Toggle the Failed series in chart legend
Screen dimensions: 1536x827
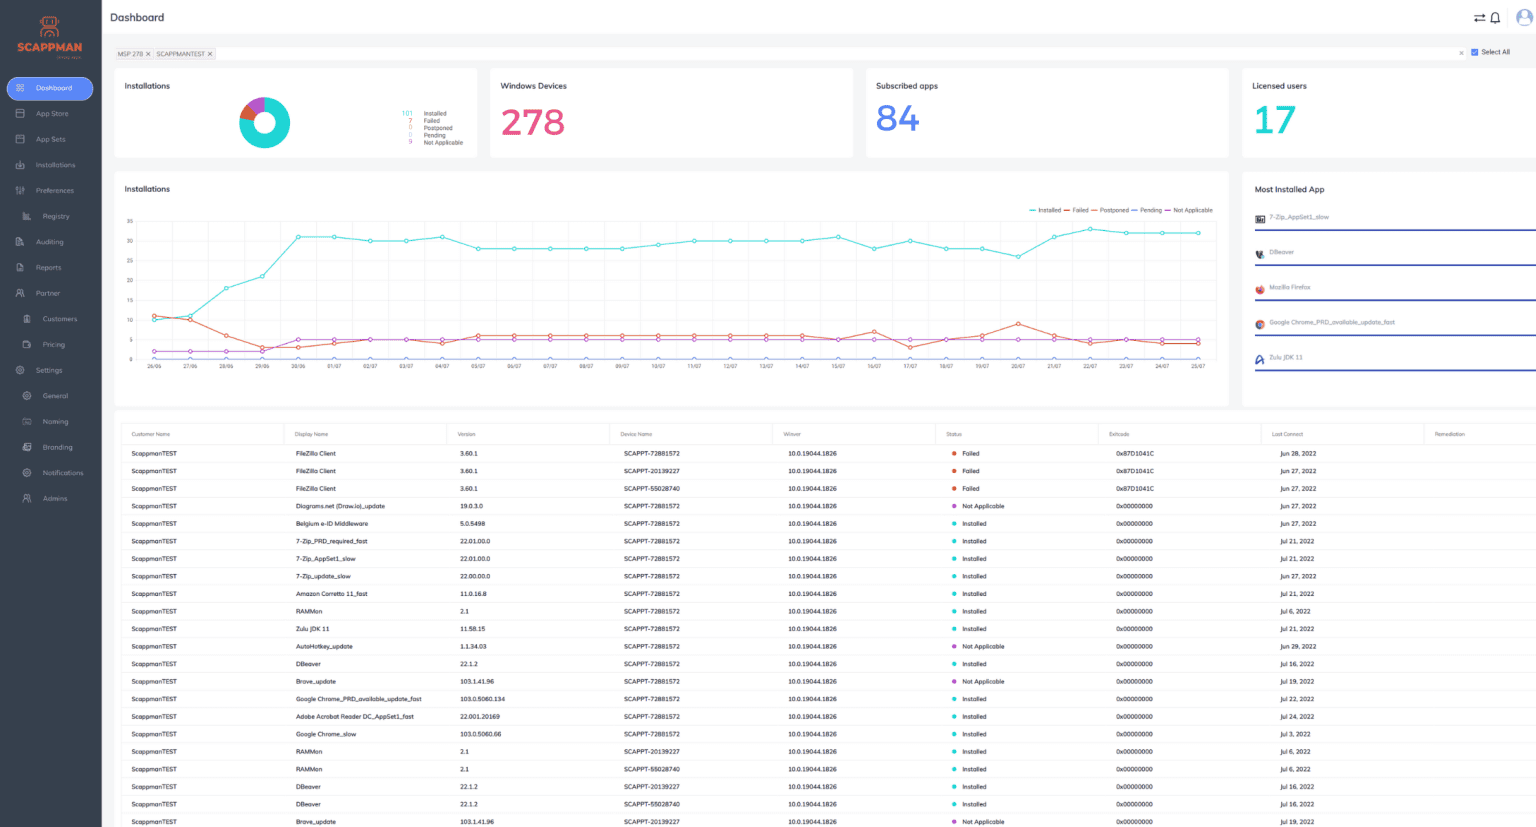(1078, 210)
